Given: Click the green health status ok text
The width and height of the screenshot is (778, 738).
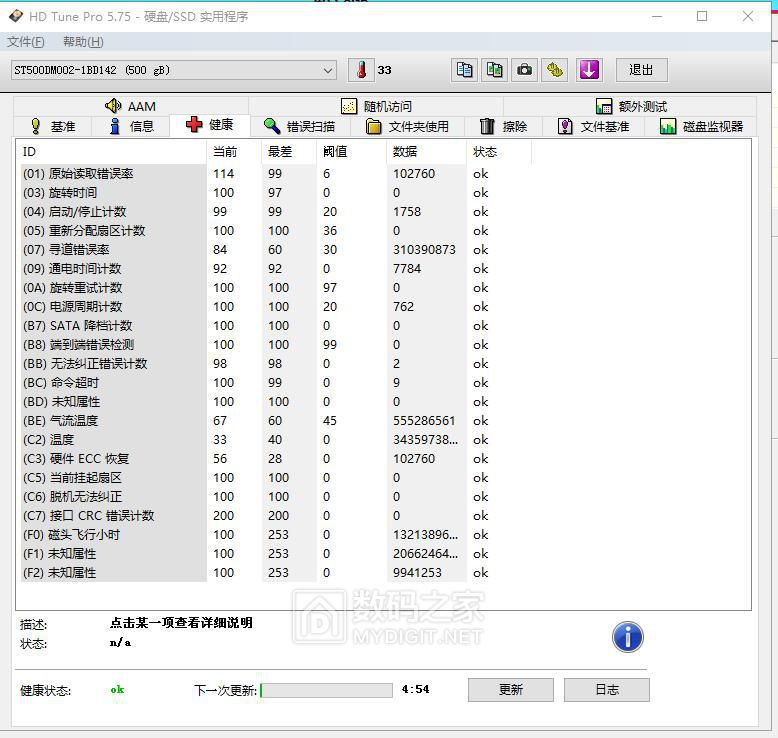Looking at the screenshot, I should (x=118, y=689).
